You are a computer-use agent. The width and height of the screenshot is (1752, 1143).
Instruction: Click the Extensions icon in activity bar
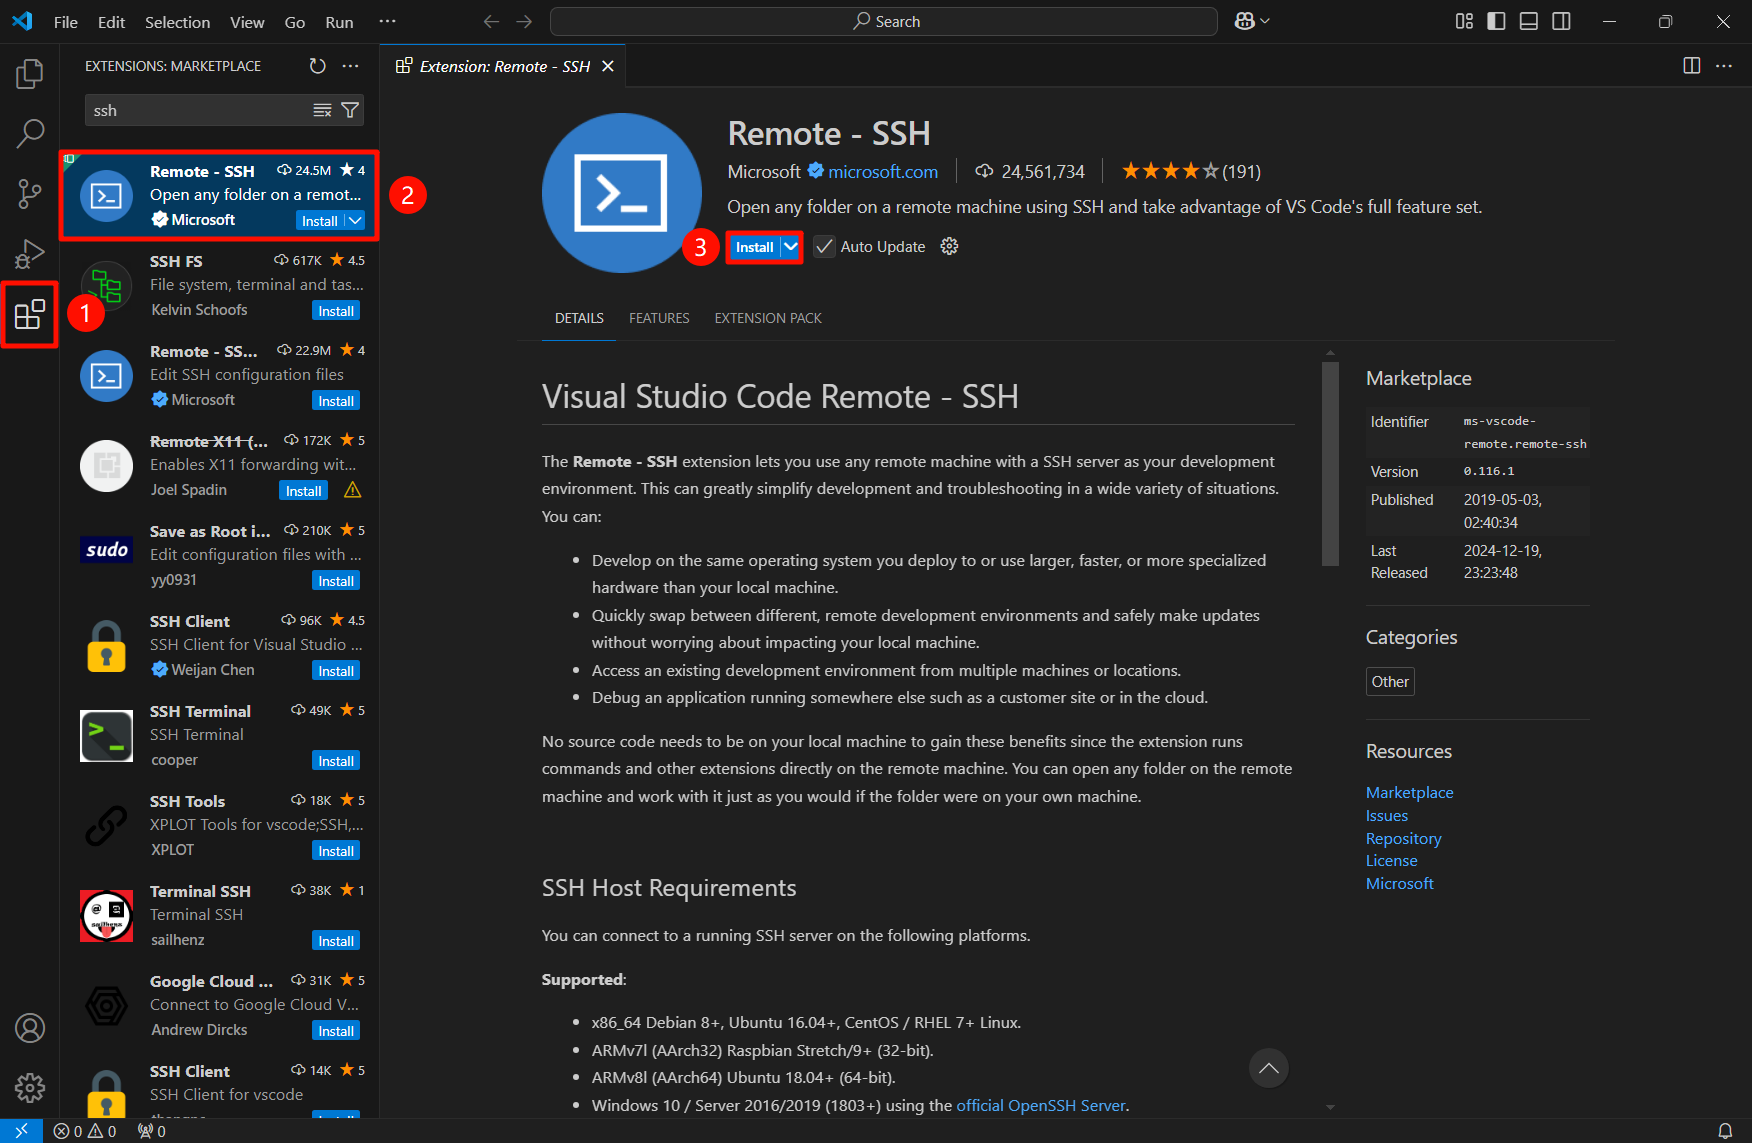[x=30, y=315]
